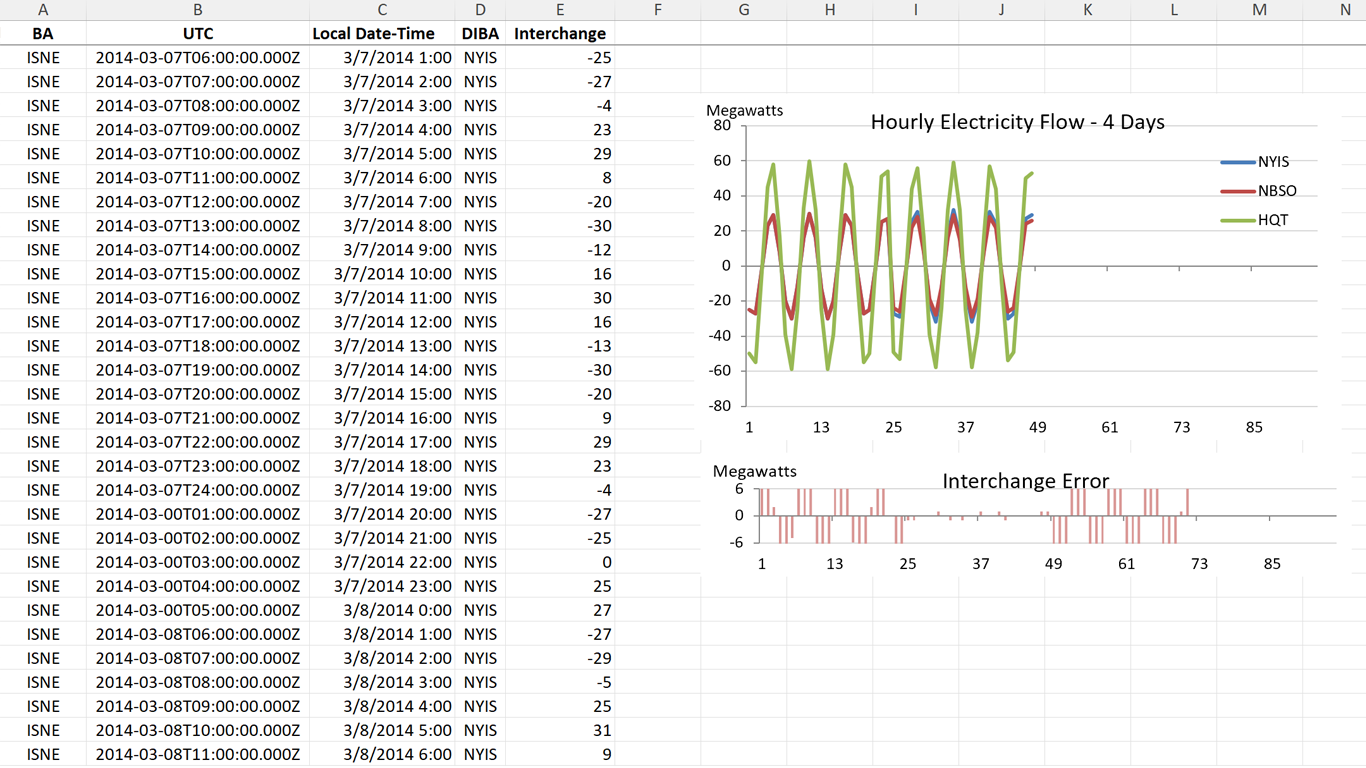The image size is (1366, 768).
Task: Select cell 2014-03-07T06:00:00.000Z
Action: click(x=198, y=57)
